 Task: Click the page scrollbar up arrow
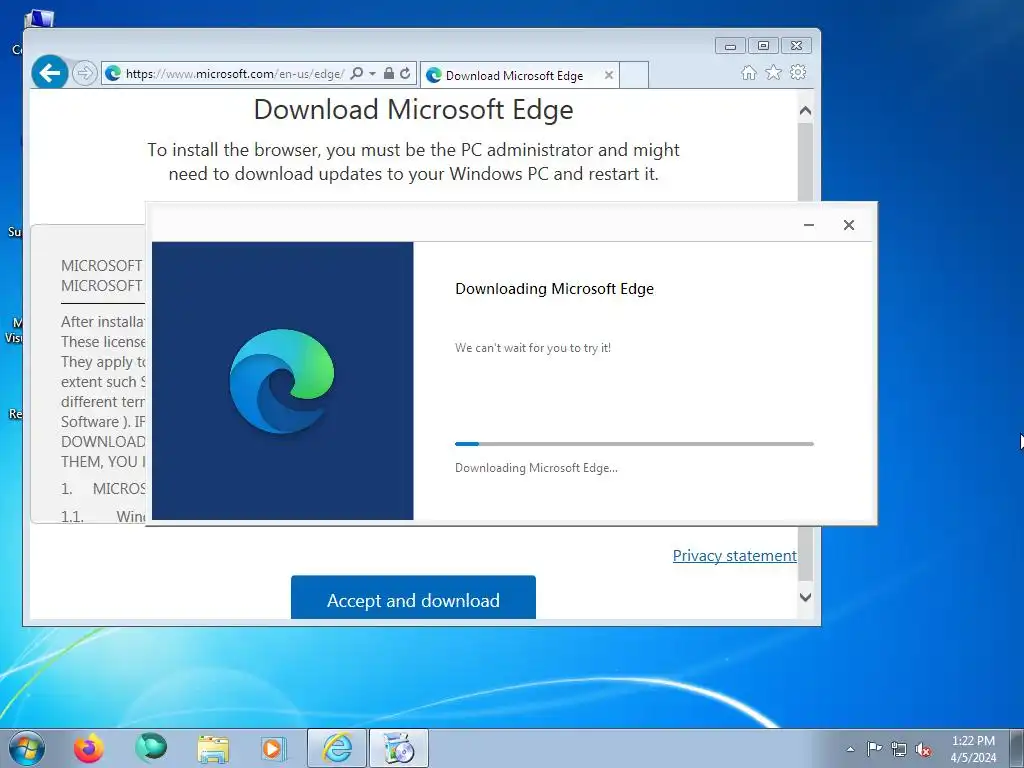[805, 110]
